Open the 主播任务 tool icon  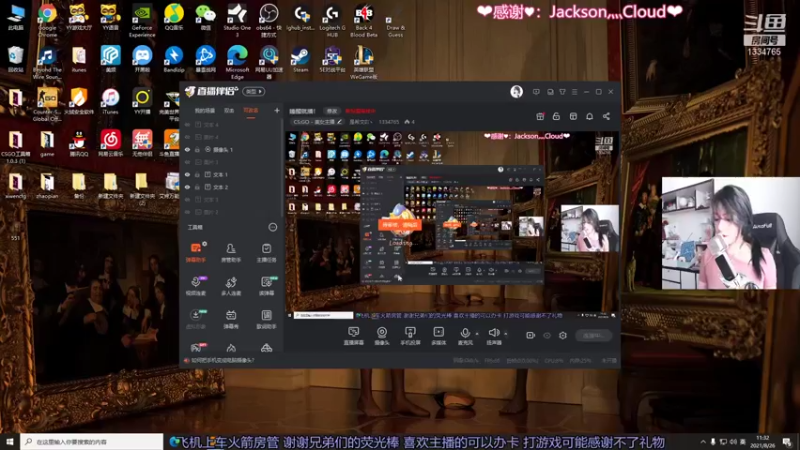tap(266, 252)
